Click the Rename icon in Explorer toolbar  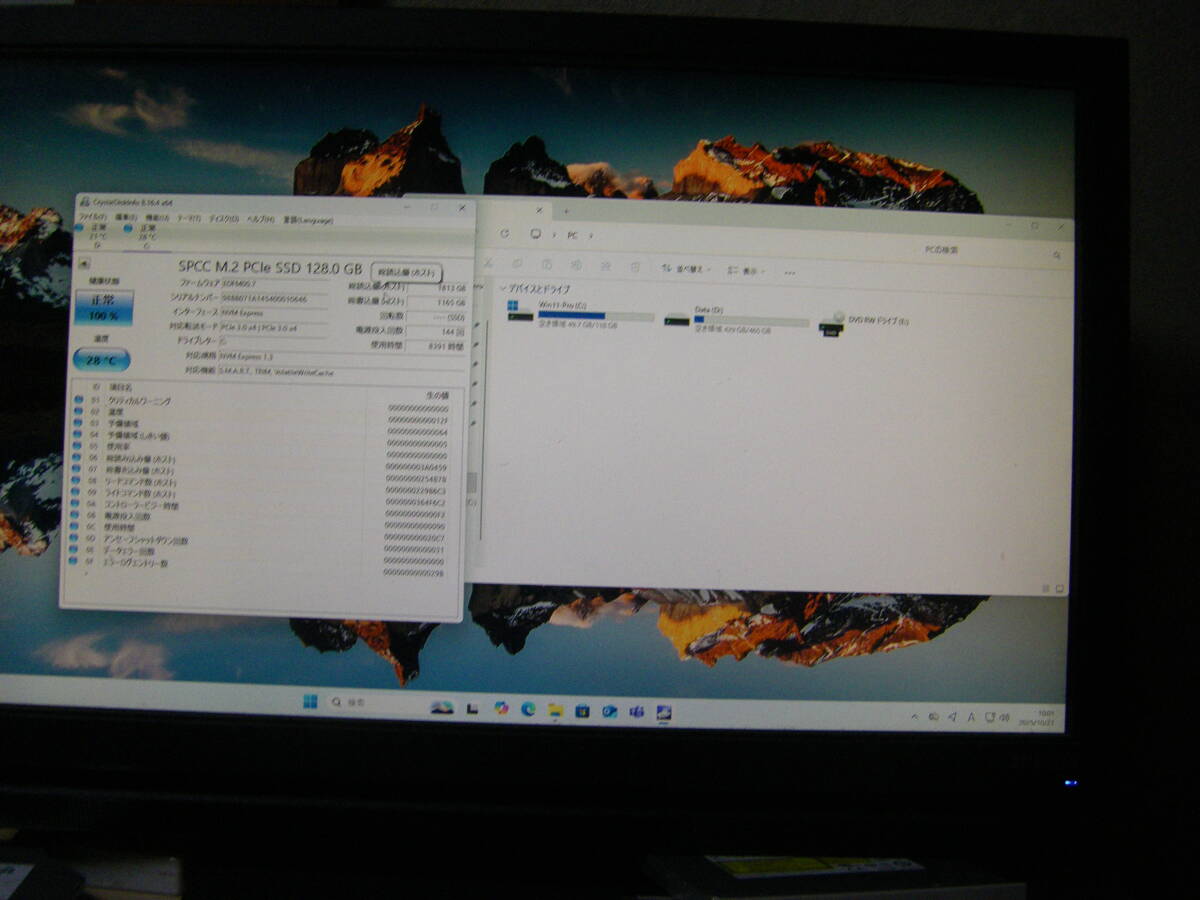pos(577,265)
